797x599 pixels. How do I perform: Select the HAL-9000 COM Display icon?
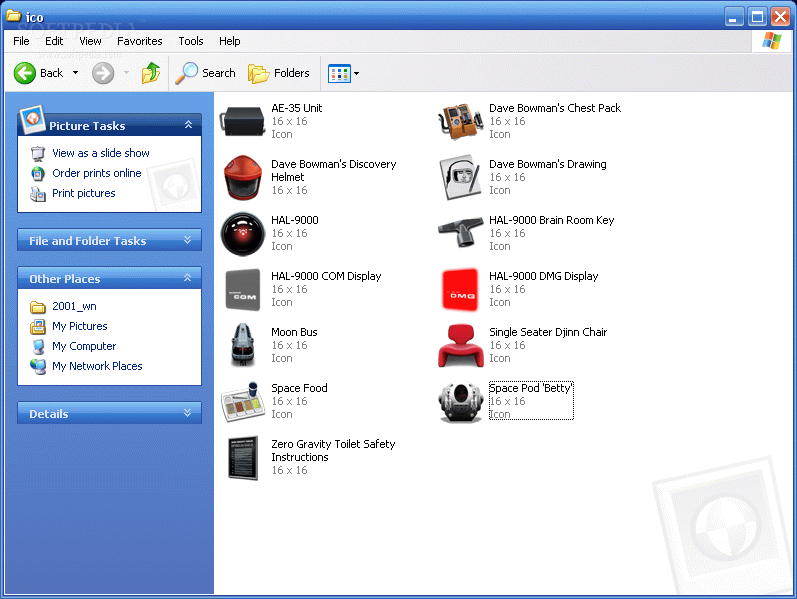click(x=242, y=290)
